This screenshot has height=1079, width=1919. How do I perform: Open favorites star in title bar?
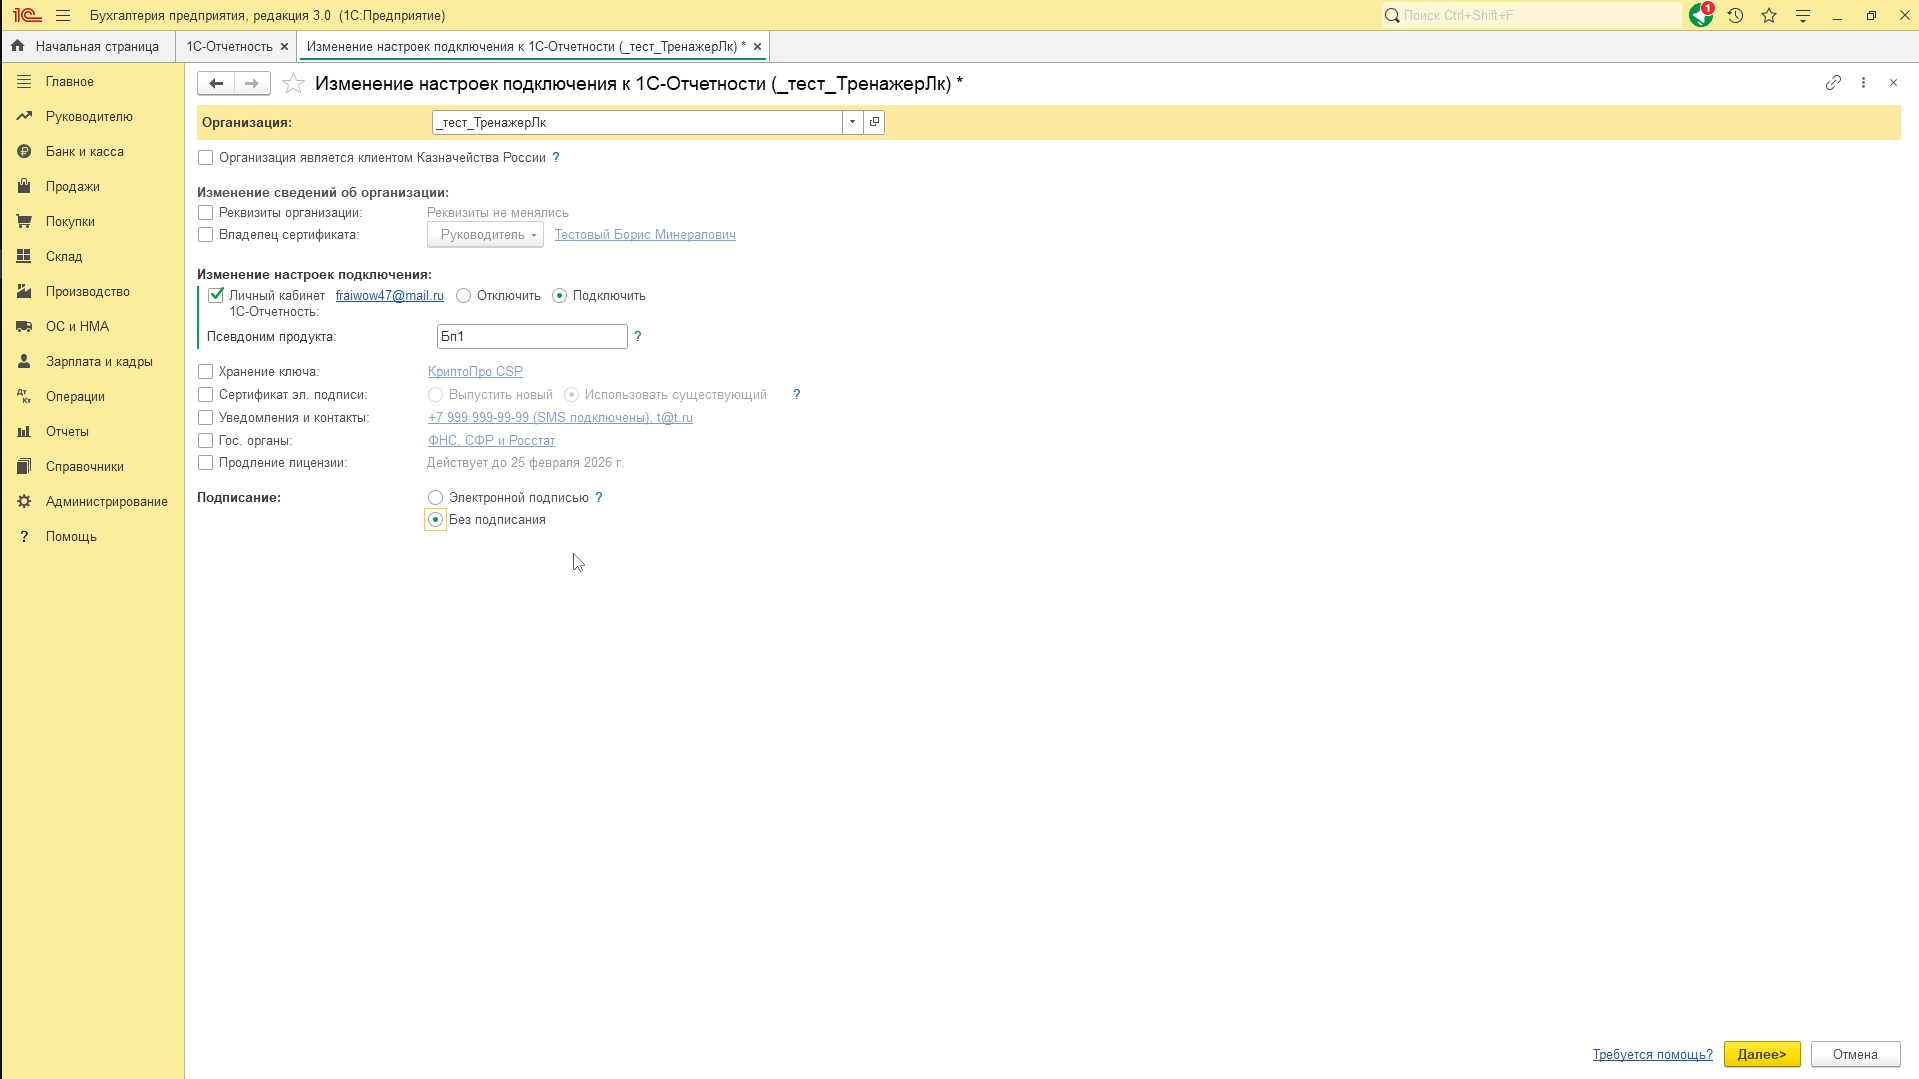click(1769, 16)
